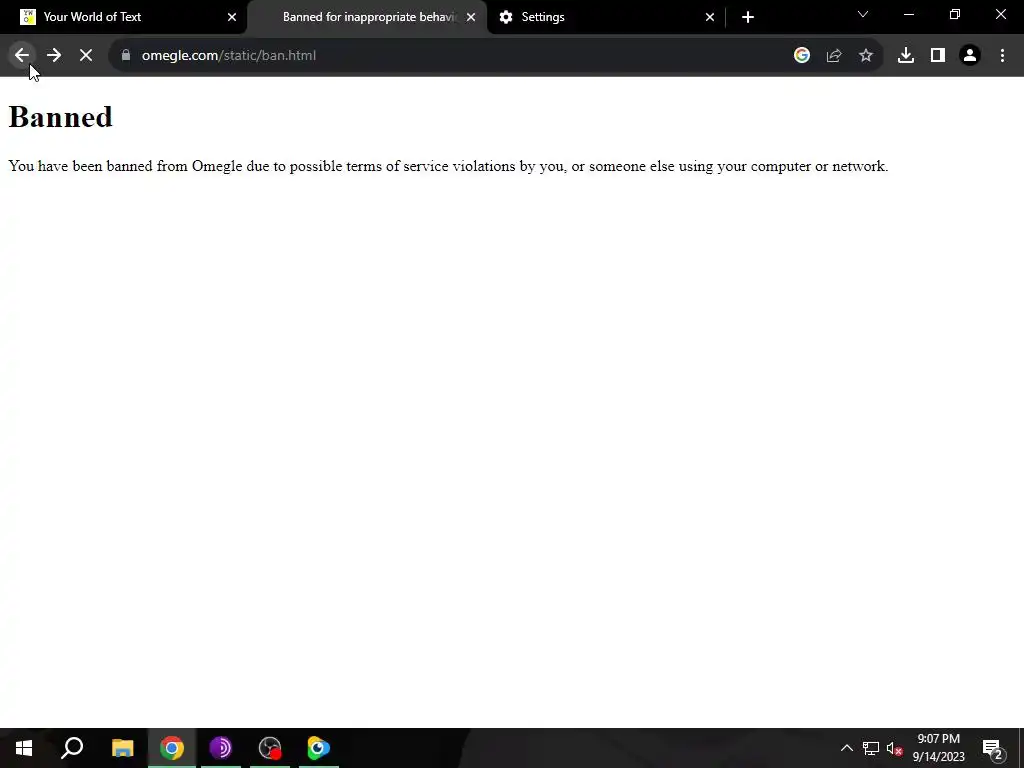Open a new tab
The width and height of the screenshot is (1024, 768).
[748, 17]
